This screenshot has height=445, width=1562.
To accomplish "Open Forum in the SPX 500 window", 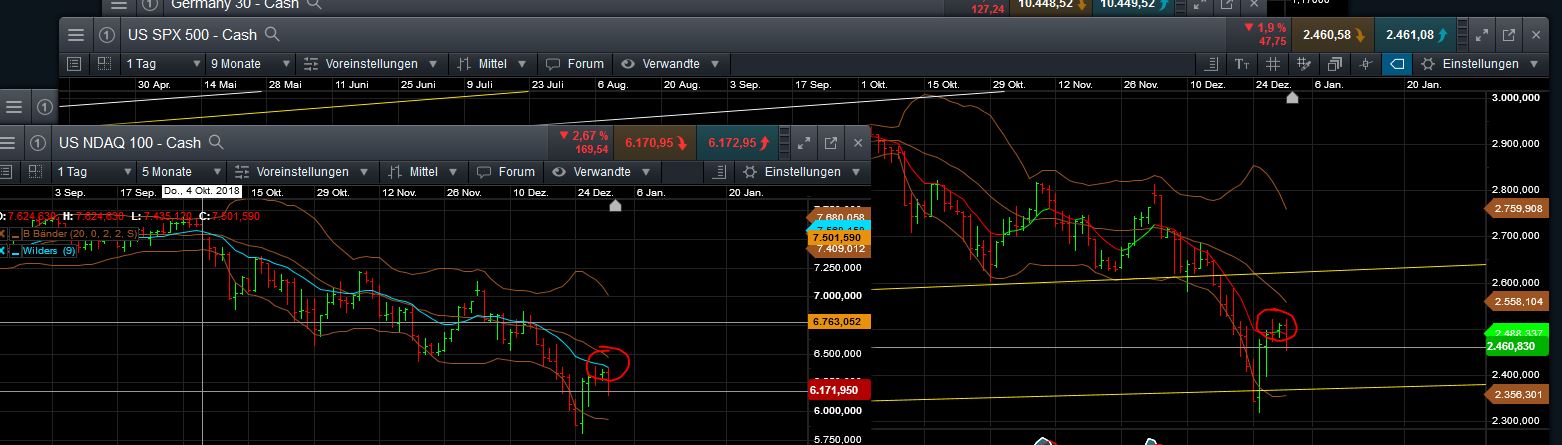I will click(575, 63).
